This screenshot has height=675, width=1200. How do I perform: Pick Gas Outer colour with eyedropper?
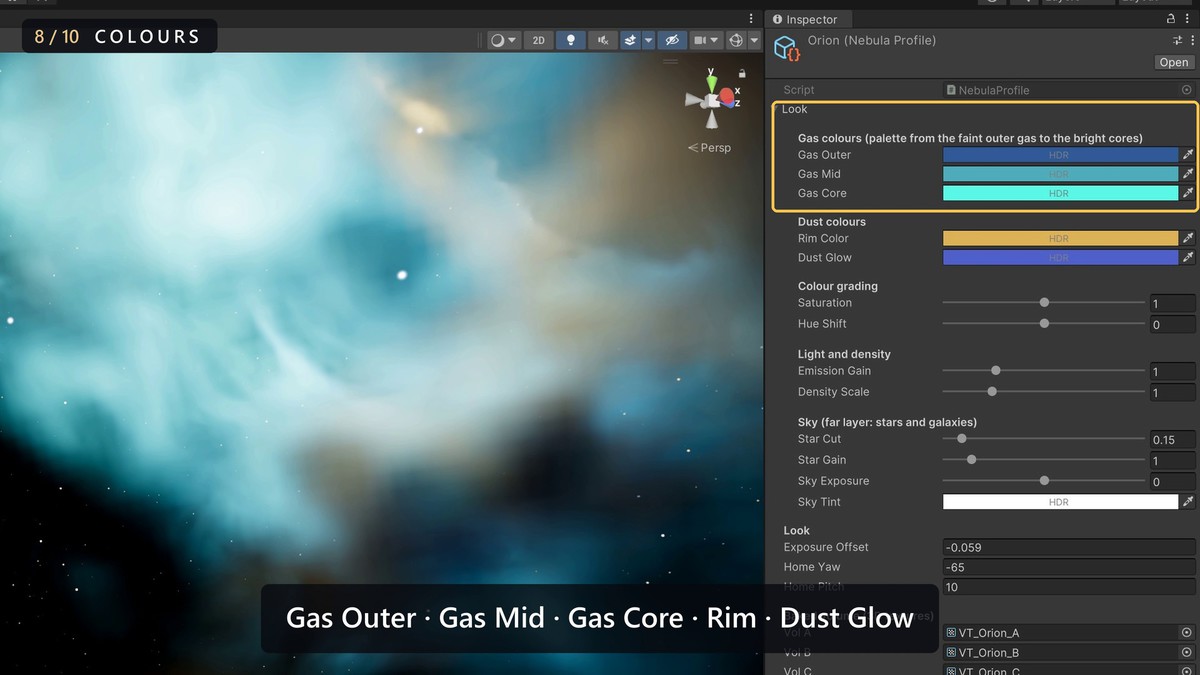[1188, 155]
